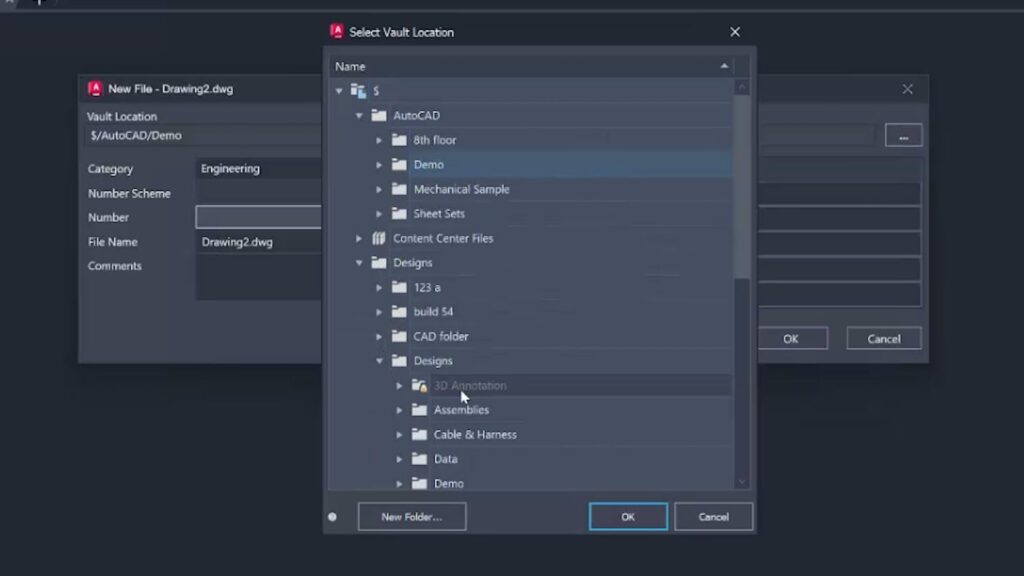Click the scrollbar down arrow in tree
1024x576 pixels.
(741, 482)
